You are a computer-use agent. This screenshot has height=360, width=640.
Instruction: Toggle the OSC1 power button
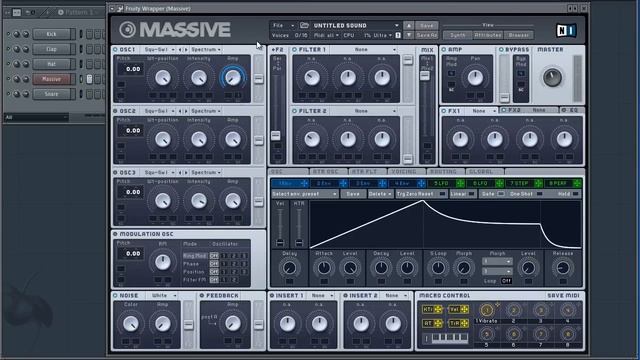115,49
